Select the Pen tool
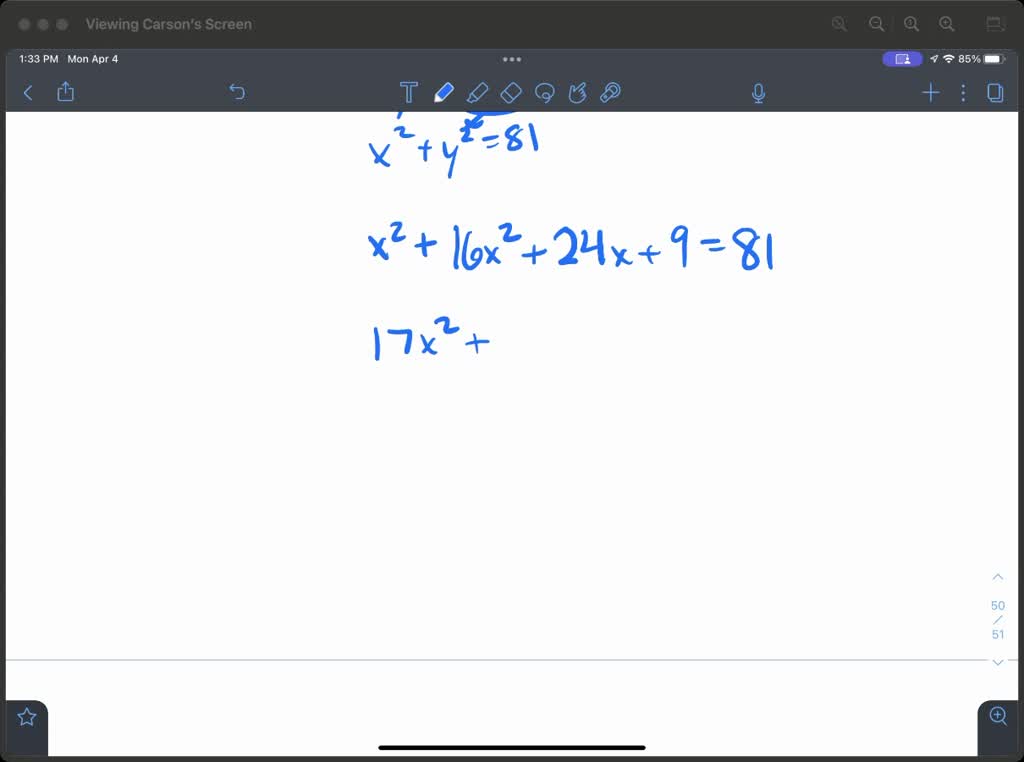 click(x=444, y=92)
